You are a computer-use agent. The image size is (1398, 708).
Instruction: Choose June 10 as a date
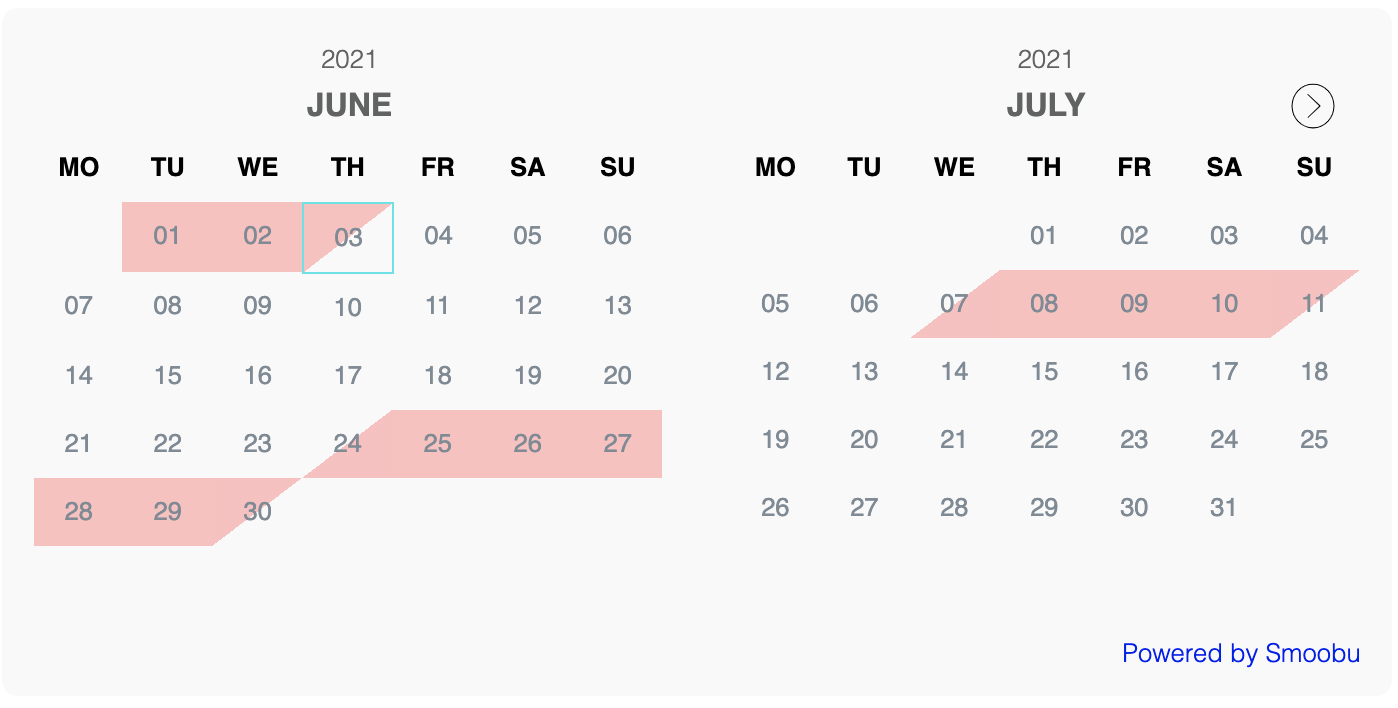pos(348,306)
